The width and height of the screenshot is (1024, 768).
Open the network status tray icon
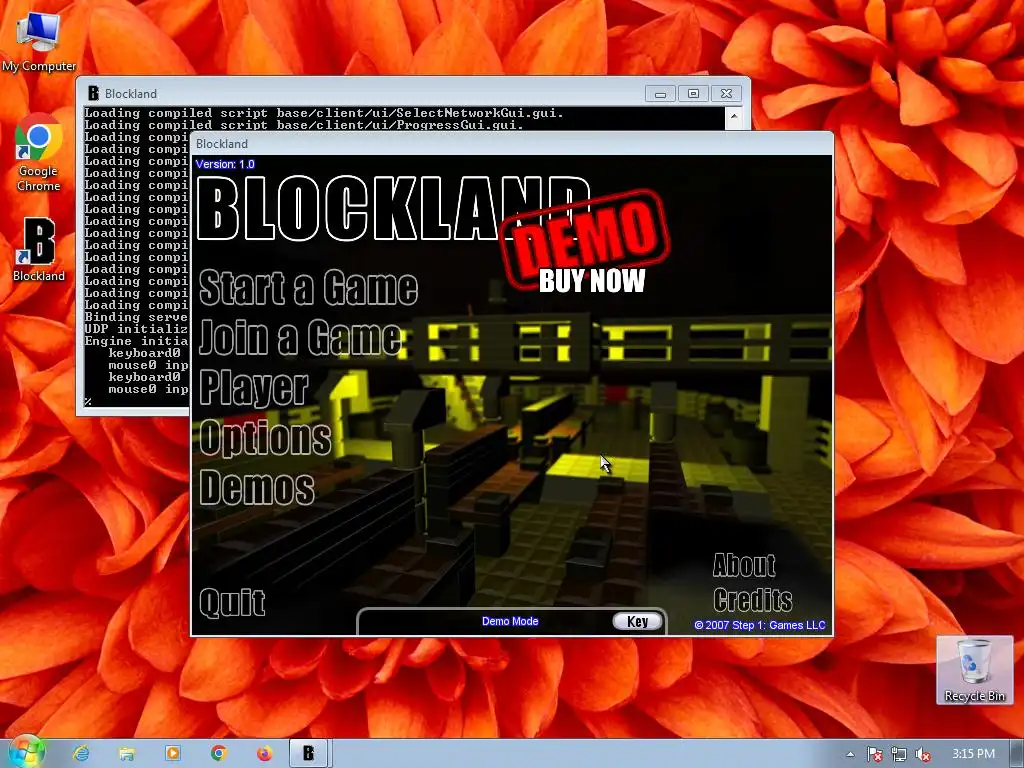(x=899, y=754)
